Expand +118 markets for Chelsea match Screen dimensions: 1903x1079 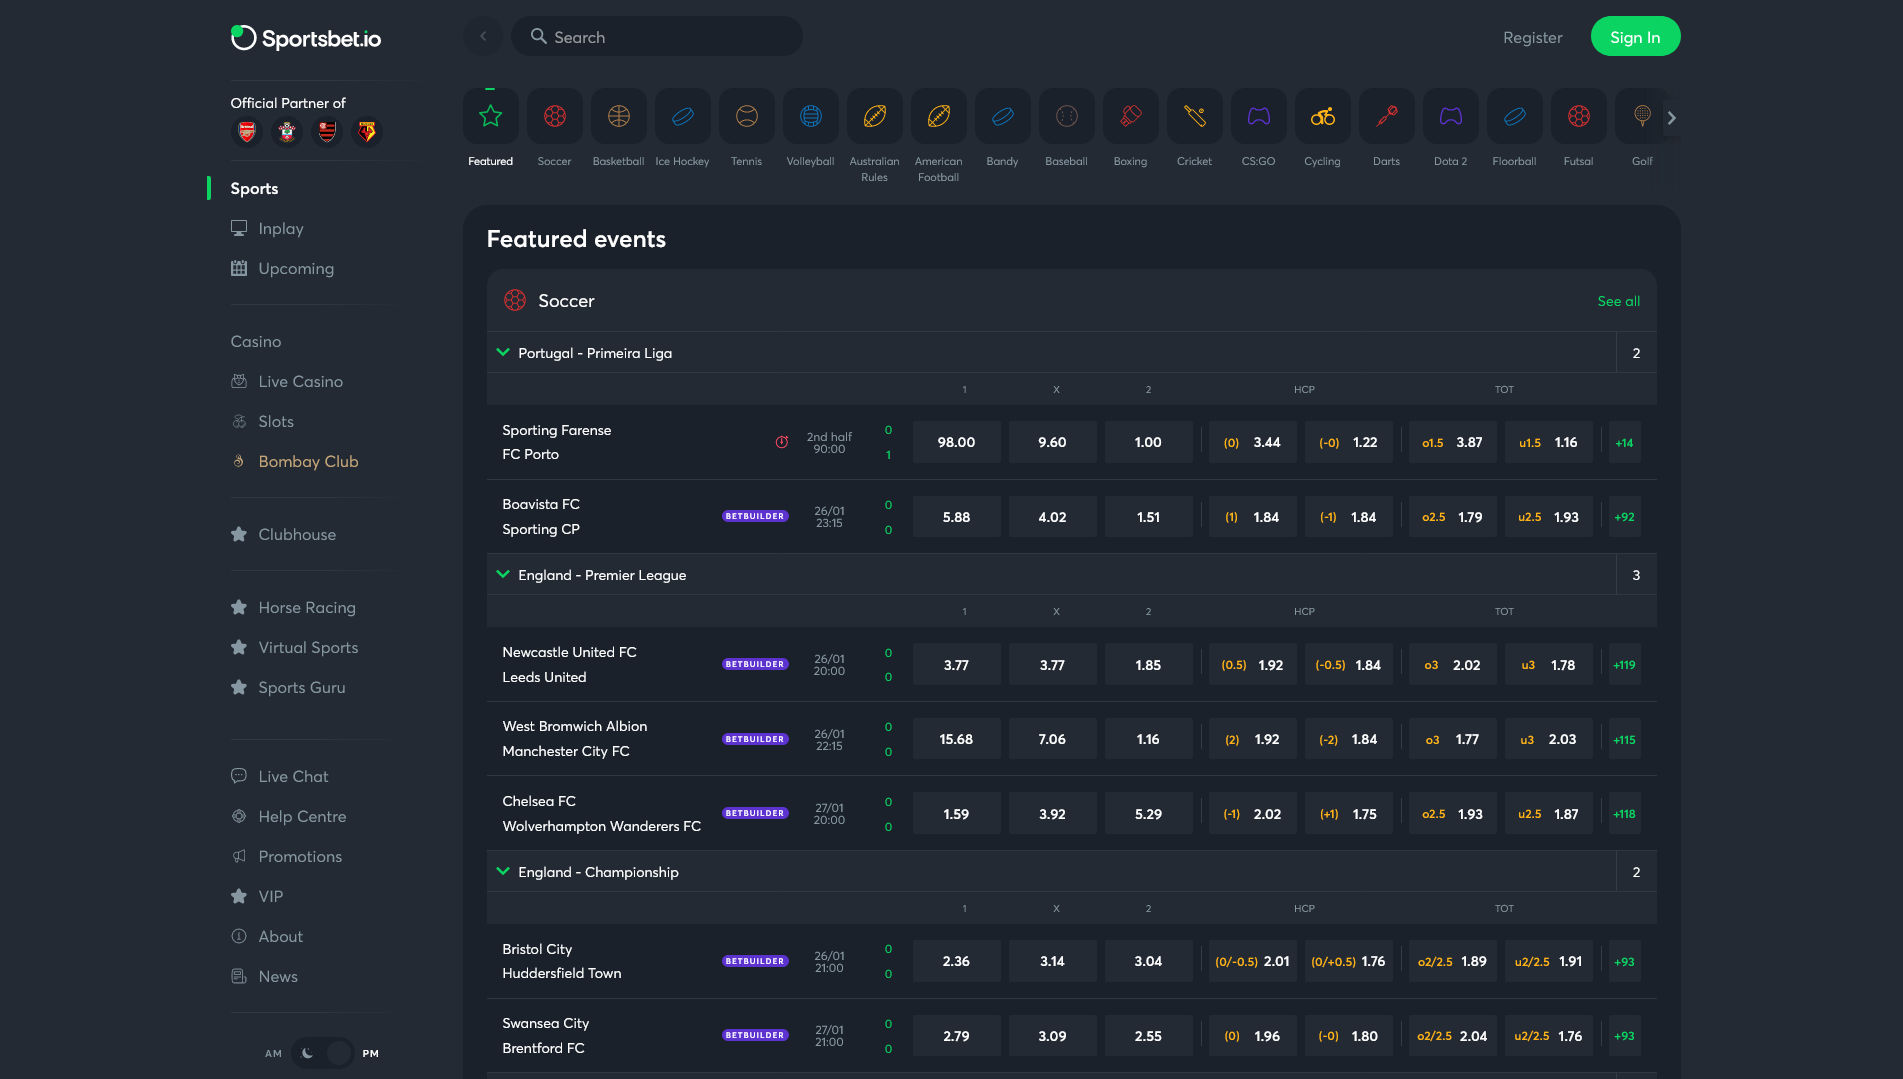(1624, 814)
